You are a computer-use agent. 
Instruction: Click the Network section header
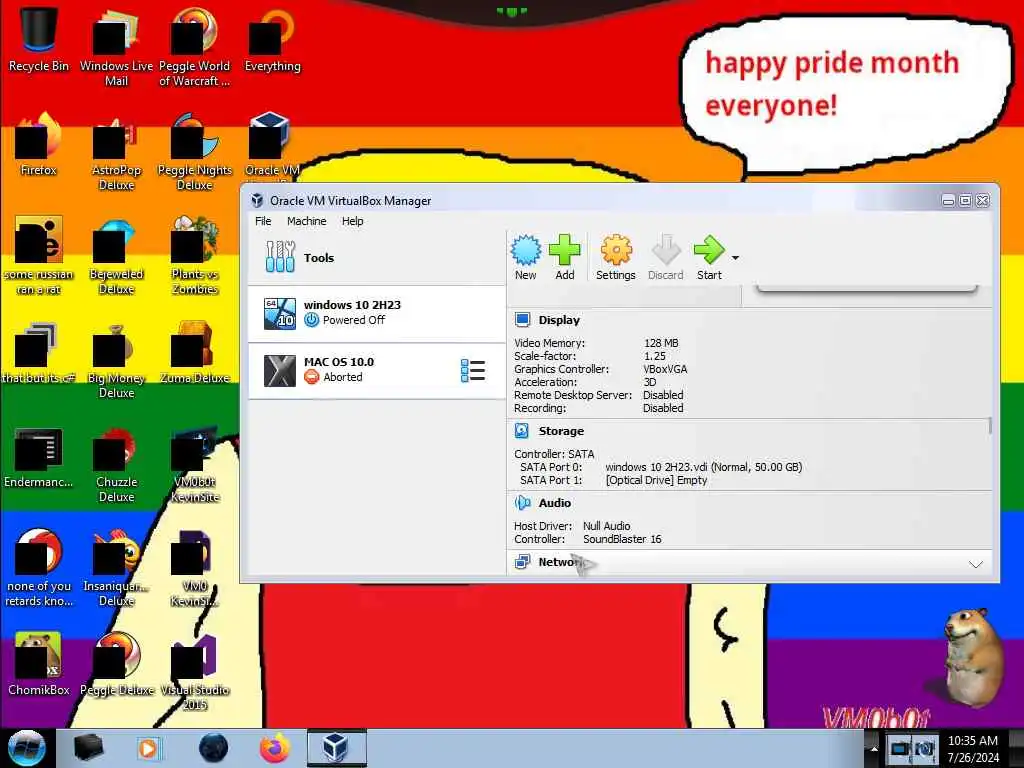749,562
